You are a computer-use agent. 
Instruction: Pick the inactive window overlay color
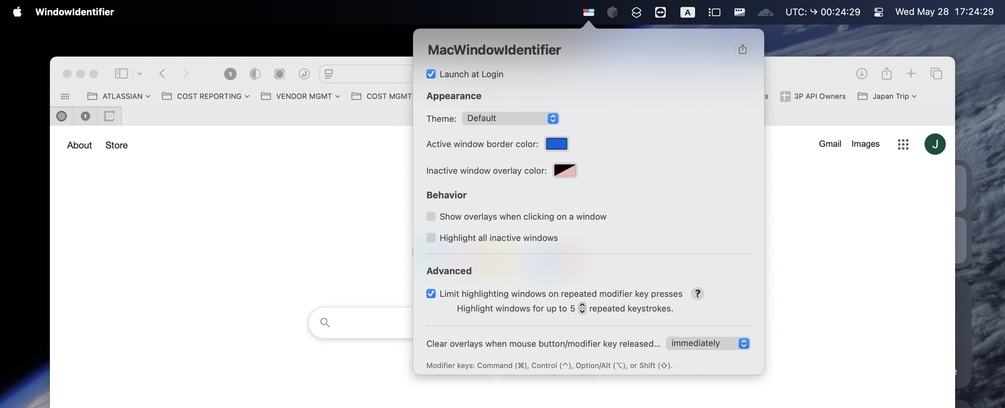tap(565, 170)
